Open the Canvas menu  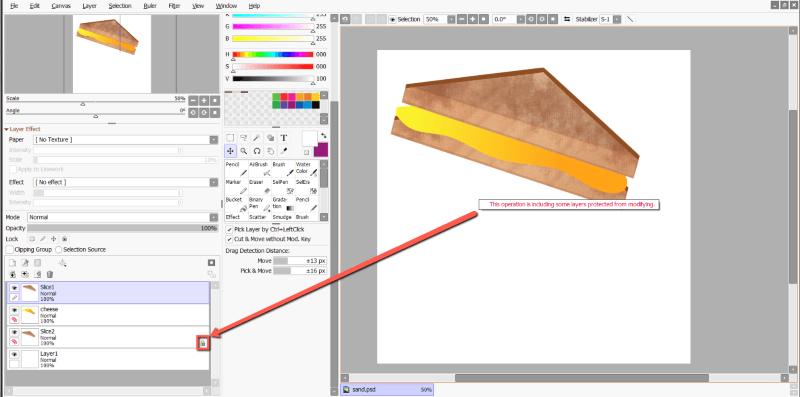tap(61, 6)
